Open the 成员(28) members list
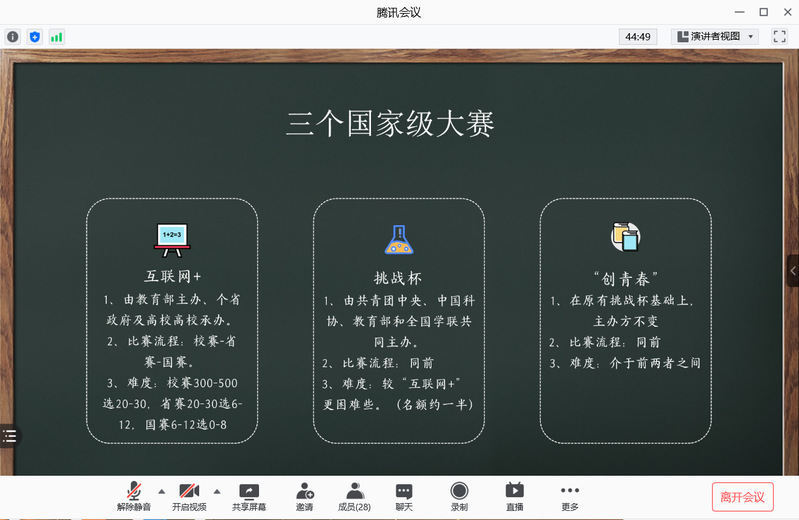This screenshot has width=799, height=520. tap(354, 496)
